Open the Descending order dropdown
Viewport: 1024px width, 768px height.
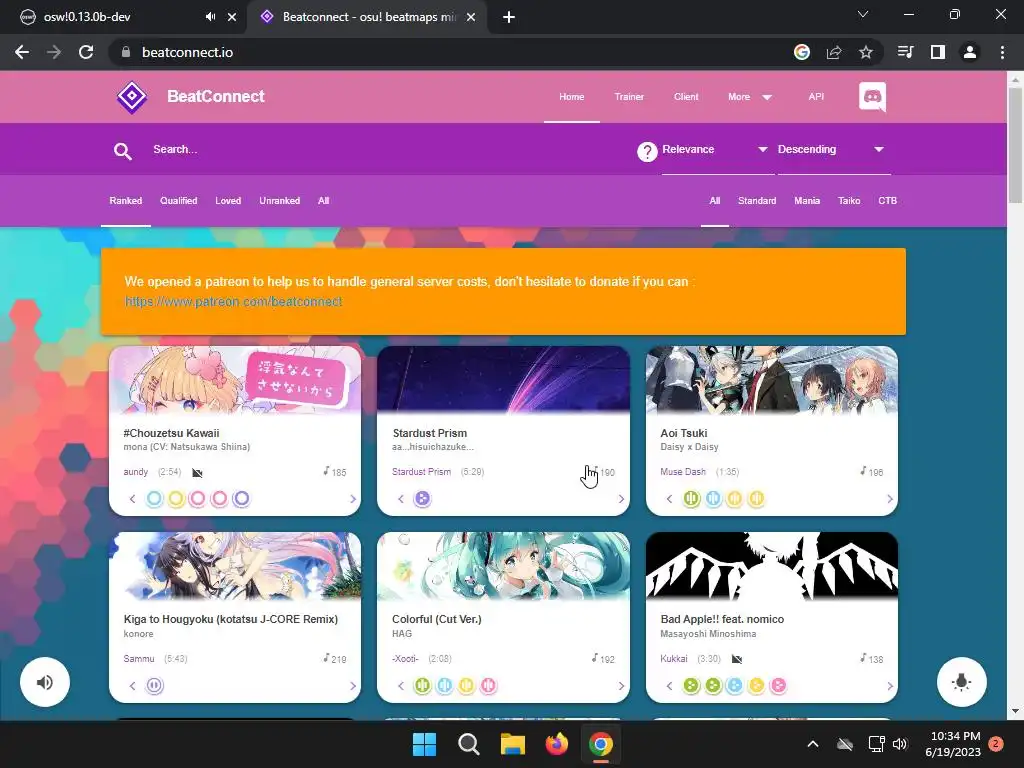click(833, 150)
